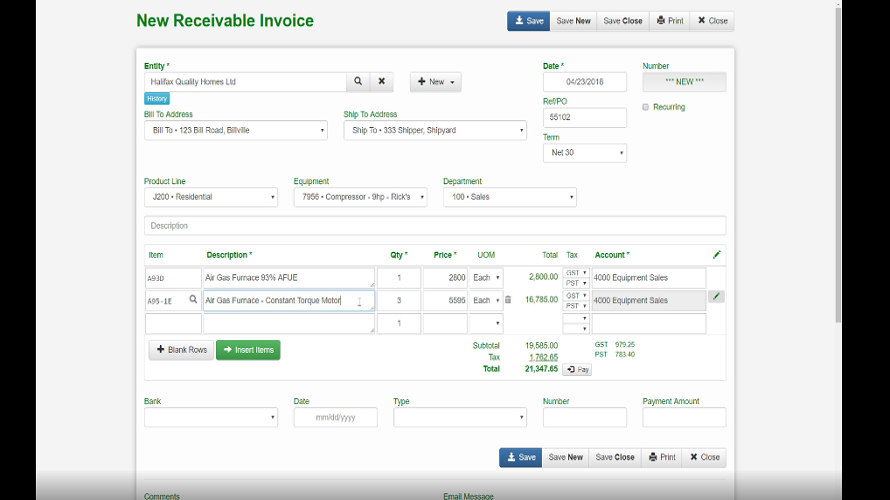Click the top Save button
The width and height of the screenshot is (890, 500).
coord(528,21)
